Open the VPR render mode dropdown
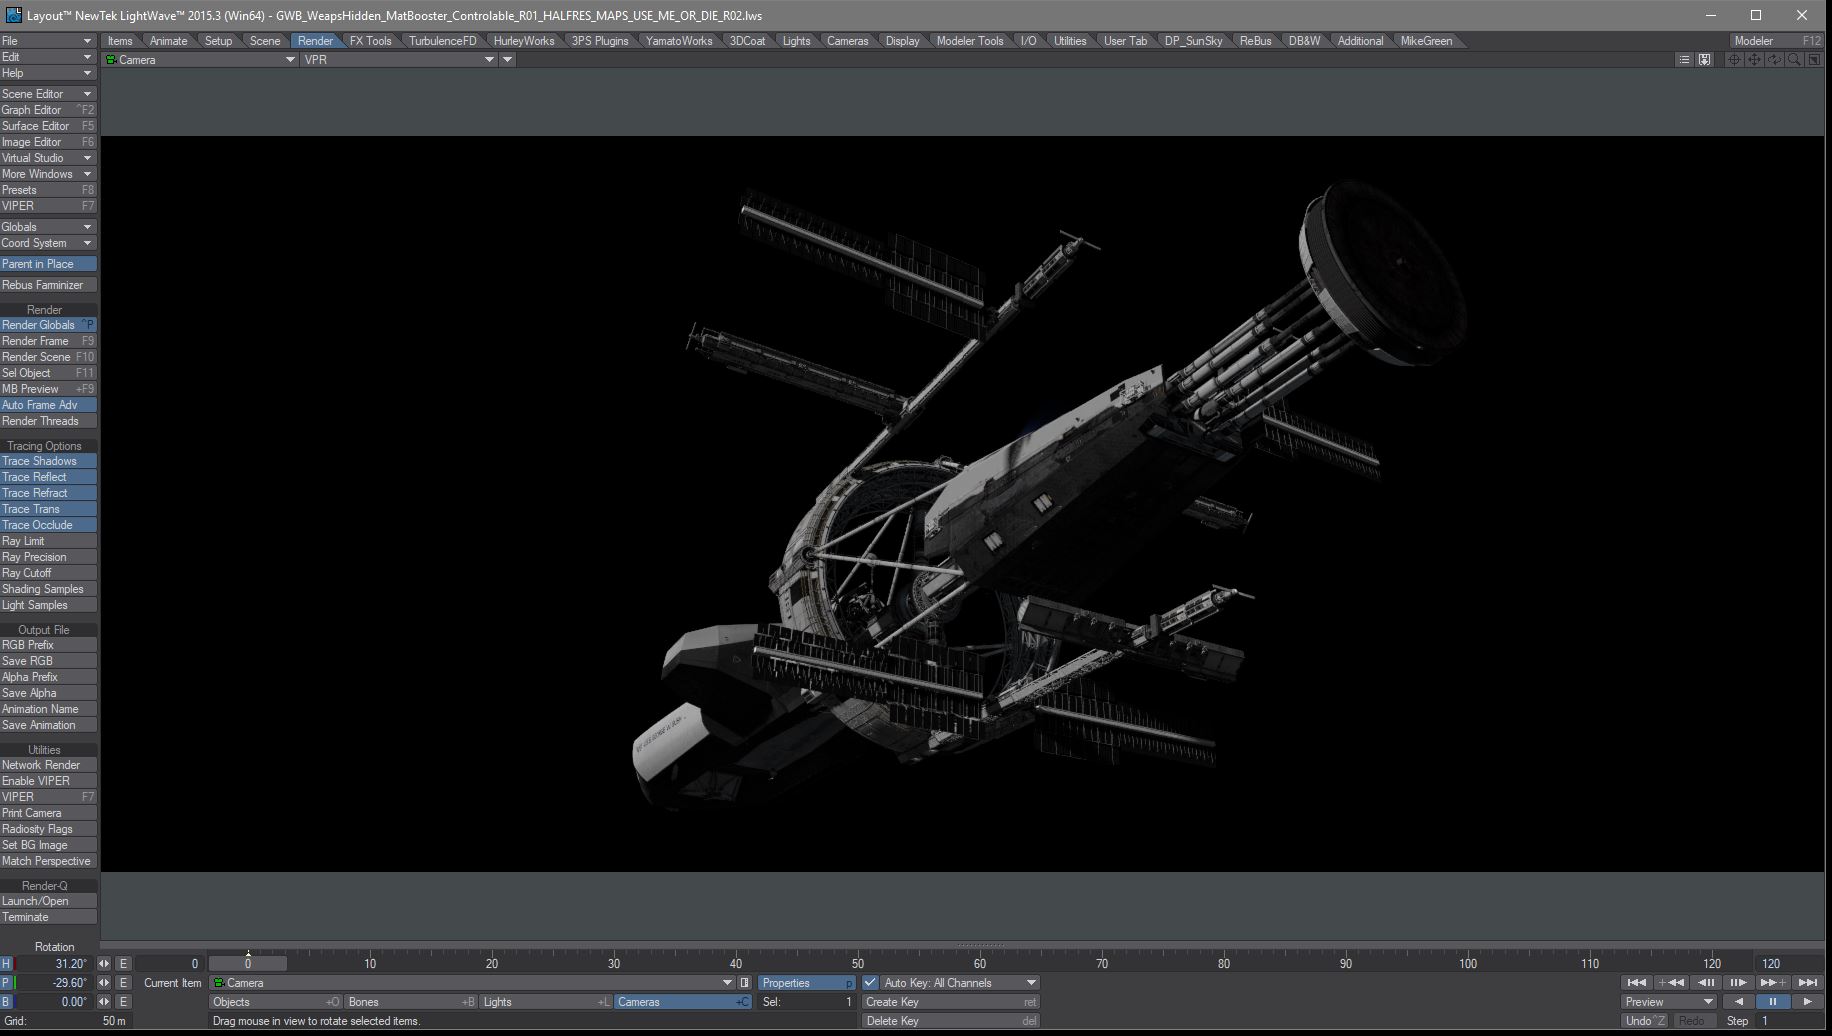This screenshot has height=1036, width=1832. (399, 60)
